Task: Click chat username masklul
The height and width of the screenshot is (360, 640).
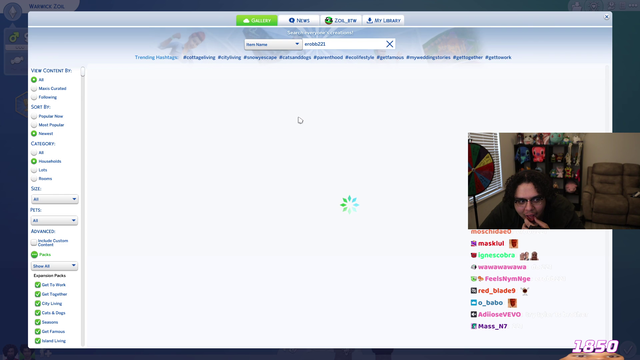Action: 491,244
